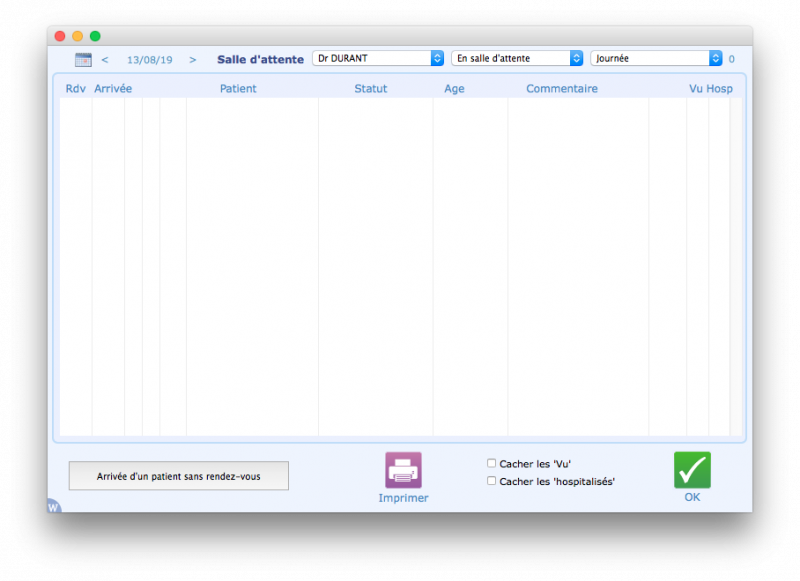Image resolution: width=800 pixels, height=581 pixels.
Task: Expand the Journée period dropdown
Action: coord(656,58)
